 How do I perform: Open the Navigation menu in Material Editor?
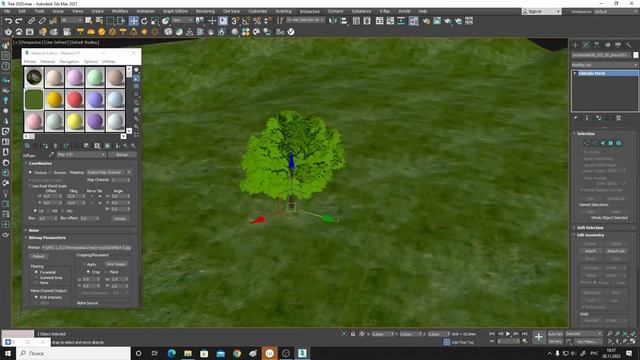69,62
